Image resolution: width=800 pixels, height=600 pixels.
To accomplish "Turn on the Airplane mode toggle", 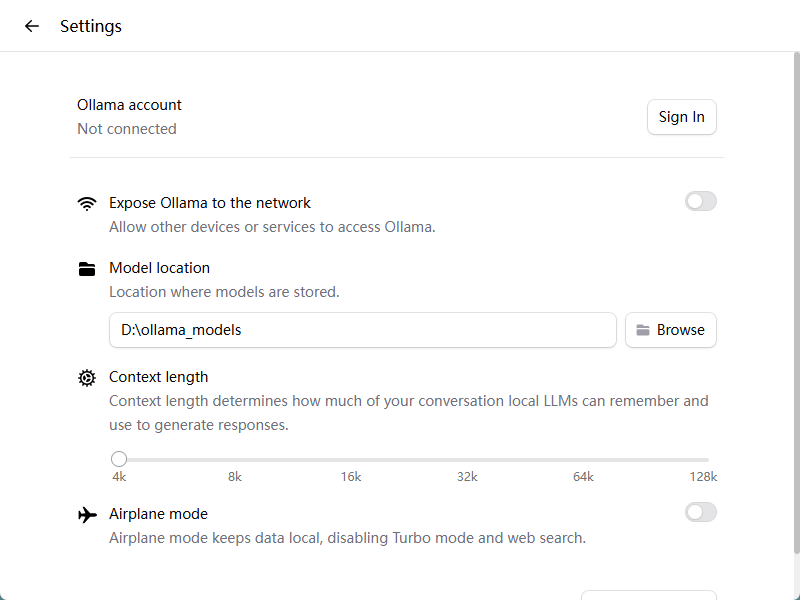I will tap(701, 512).
